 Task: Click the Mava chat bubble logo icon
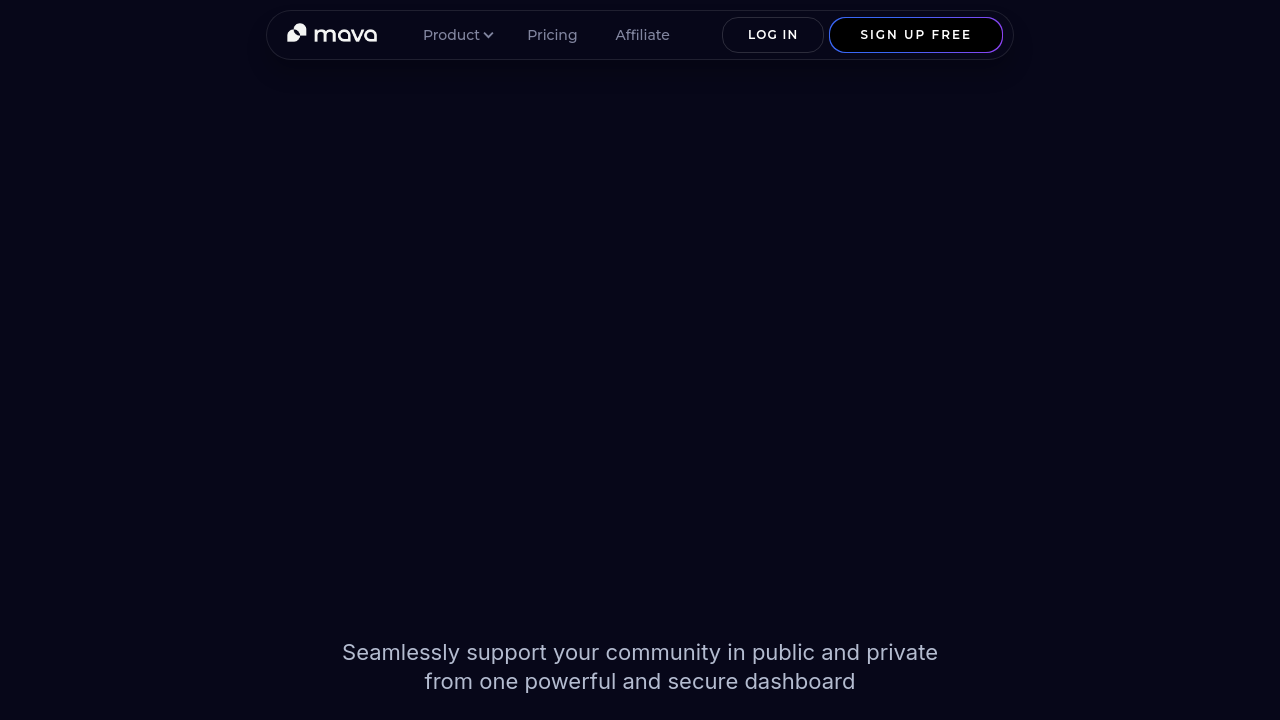coord(296,33)
